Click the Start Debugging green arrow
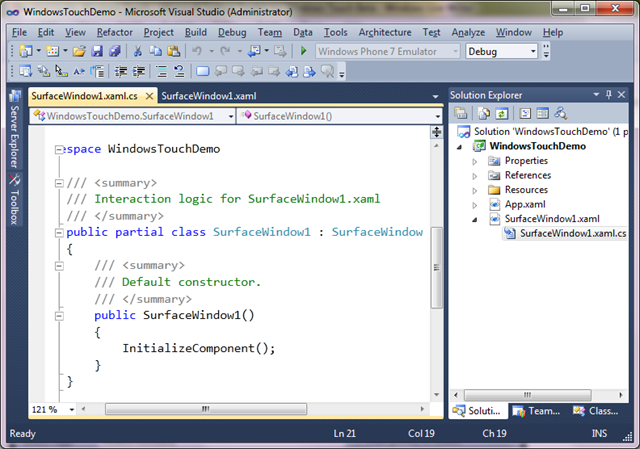The width and height of the screenshot is (640, 449). tap(303, 51)
